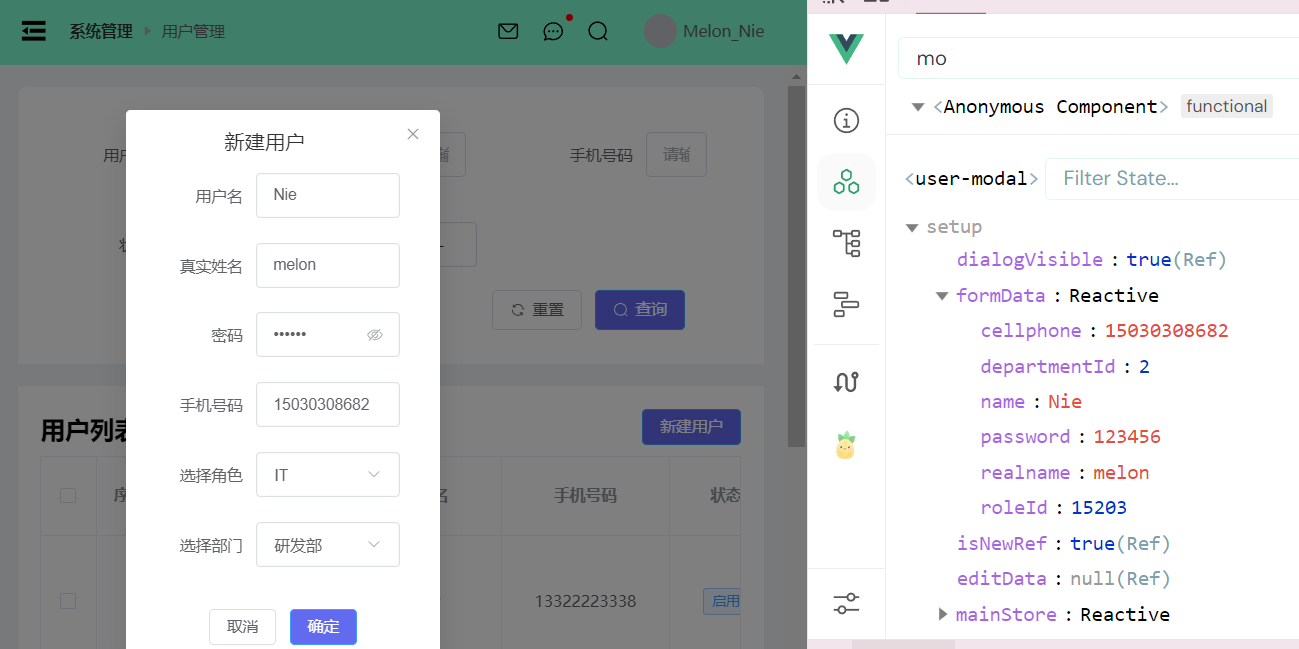The image size is (1299, 649).
Task: Toggle the table header select-all checkbox
Action: (68, 495)
